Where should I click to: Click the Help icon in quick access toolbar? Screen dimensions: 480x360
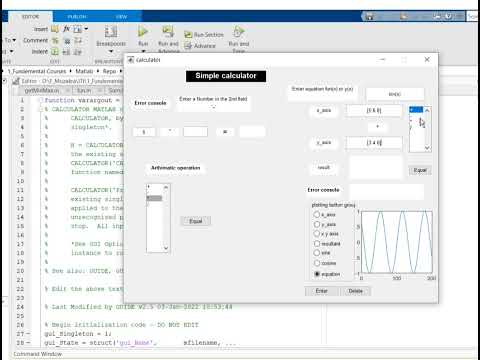click(x=449, y=16)
